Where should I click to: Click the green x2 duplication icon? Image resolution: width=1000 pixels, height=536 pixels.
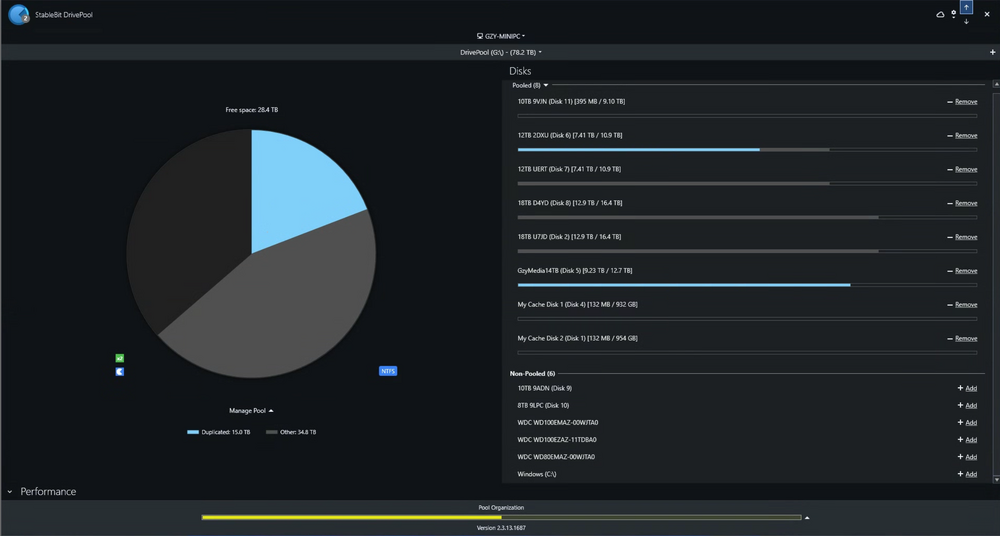(120, 358)
